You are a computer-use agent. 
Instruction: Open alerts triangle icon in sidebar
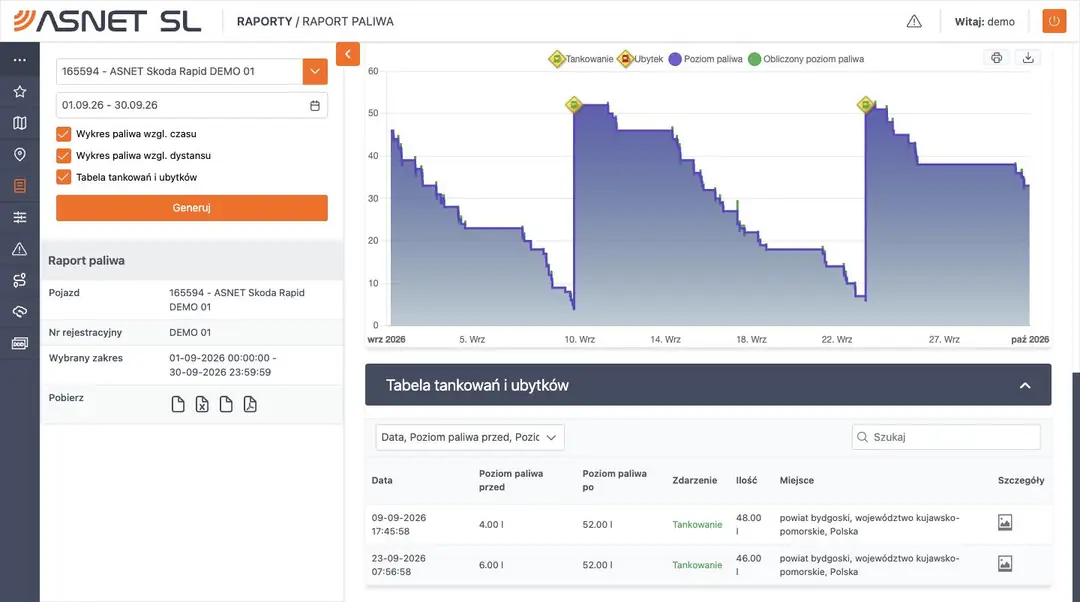point(20,249)
